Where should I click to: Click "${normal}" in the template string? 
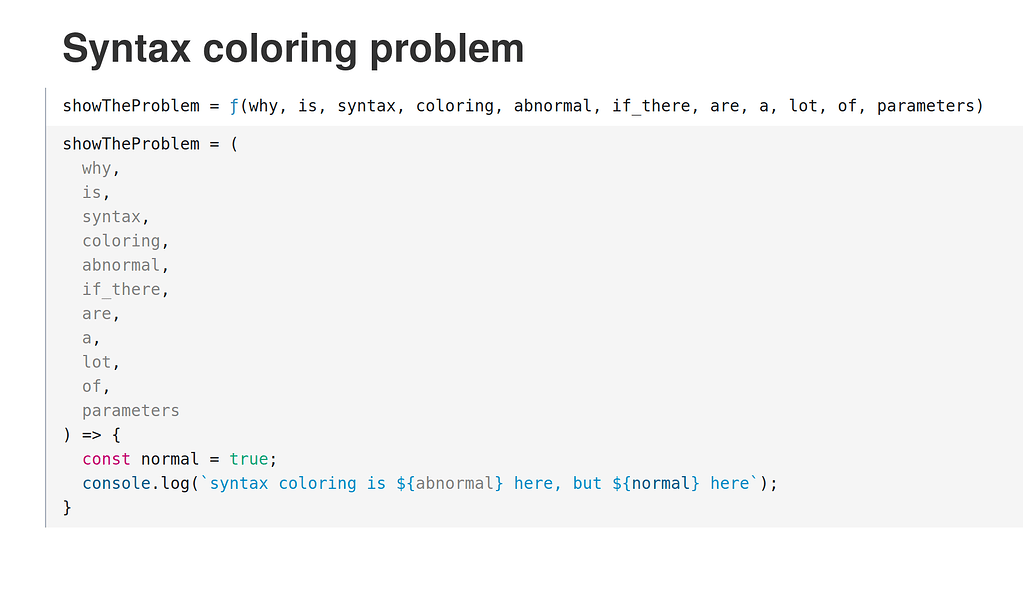tap(655, 483)
